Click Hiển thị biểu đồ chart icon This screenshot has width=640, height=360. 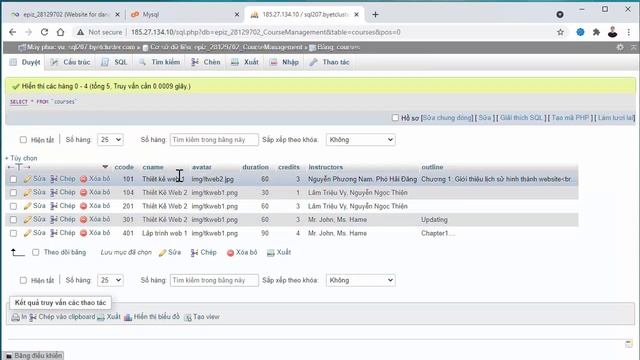pyautogui.click(x=128, y=317)
